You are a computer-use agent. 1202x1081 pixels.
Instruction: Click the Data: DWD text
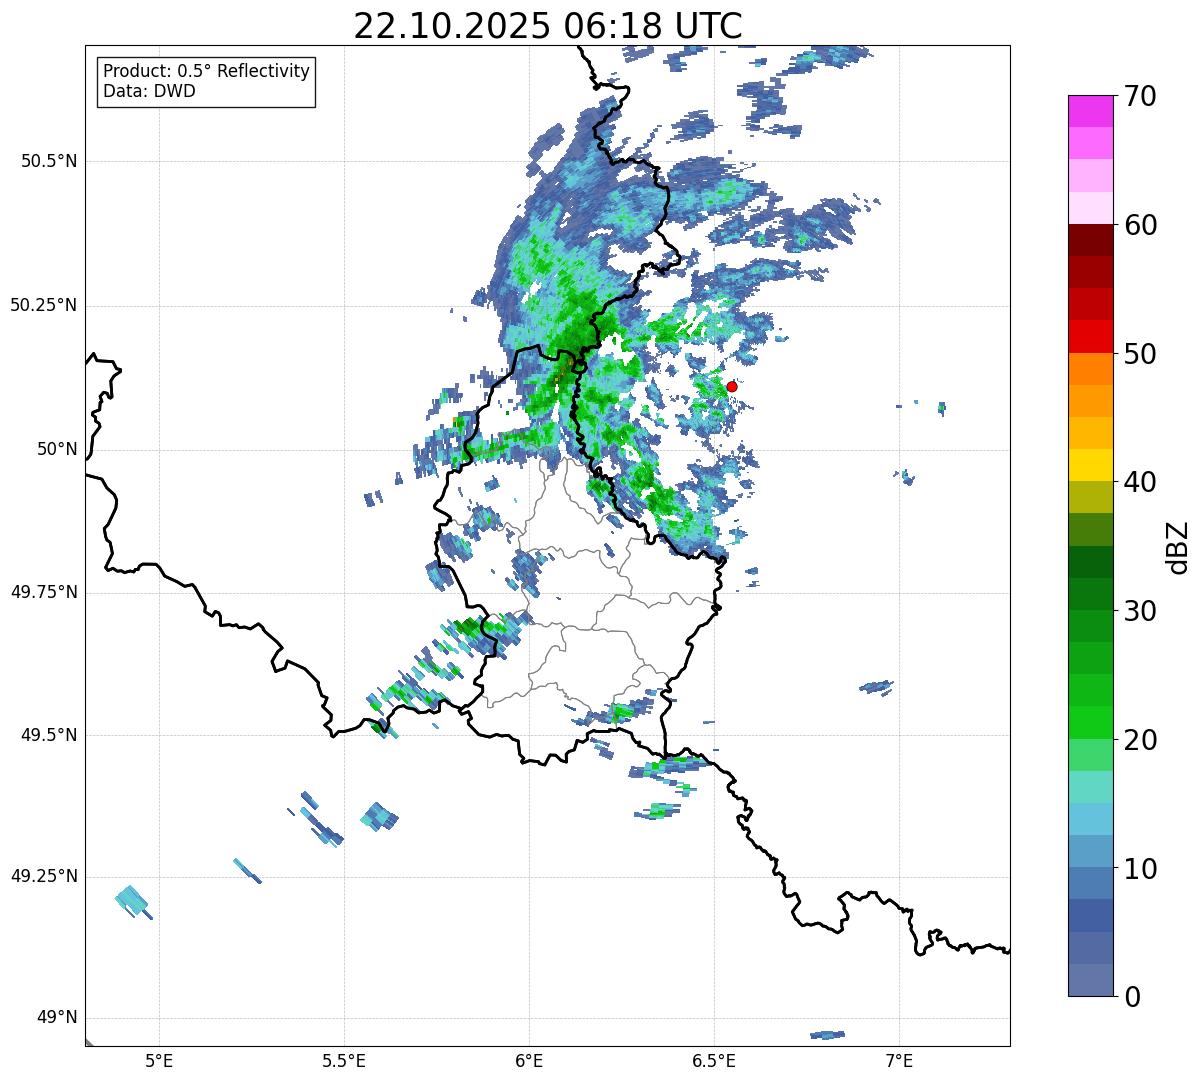pyautogui.click(x=149, y=92)
